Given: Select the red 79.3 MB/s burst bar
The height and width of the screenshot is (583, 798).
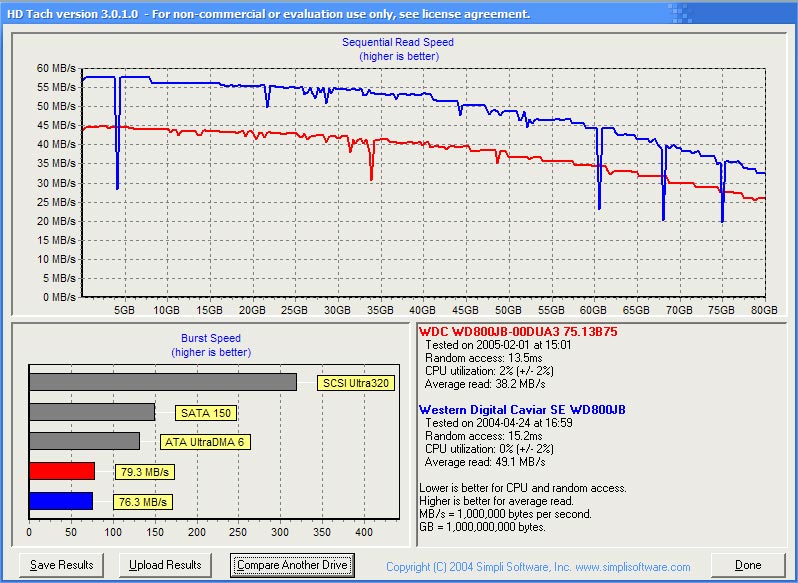Looking at the screenshot, I should (62, 471).
